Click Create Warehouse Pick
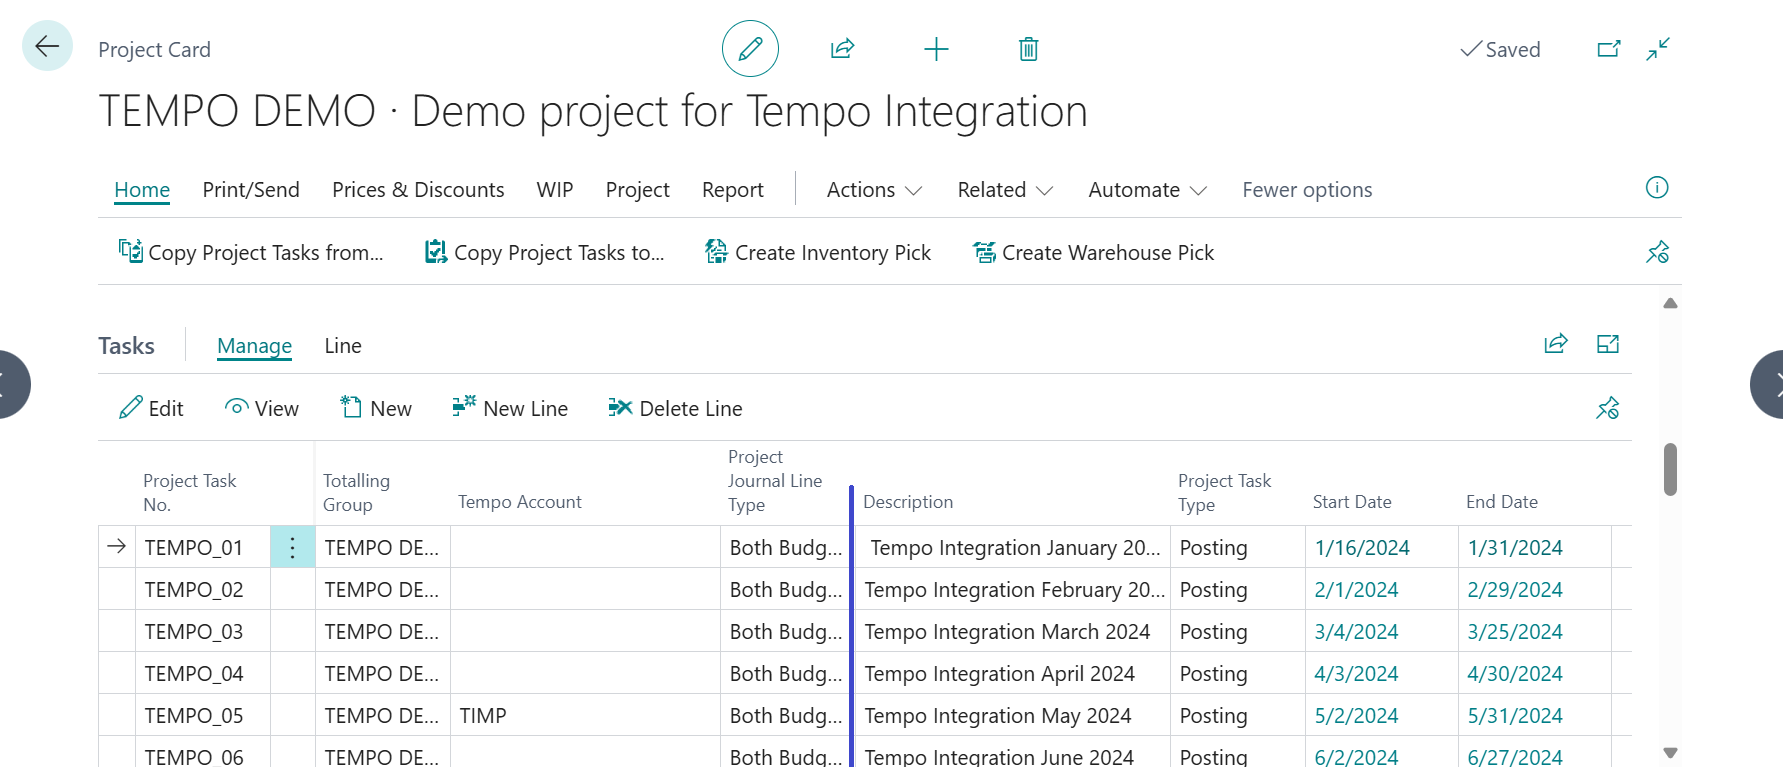The width and height of the screenshot is (1783, 767). (1094, 253)
